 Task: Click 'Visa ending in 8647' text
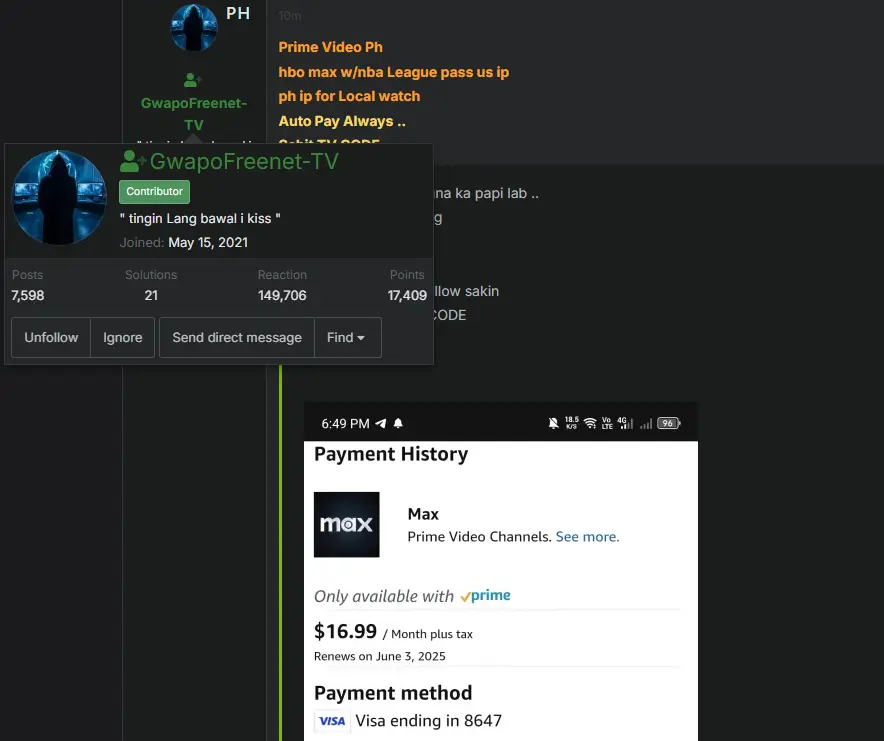(x=428, y=721)
